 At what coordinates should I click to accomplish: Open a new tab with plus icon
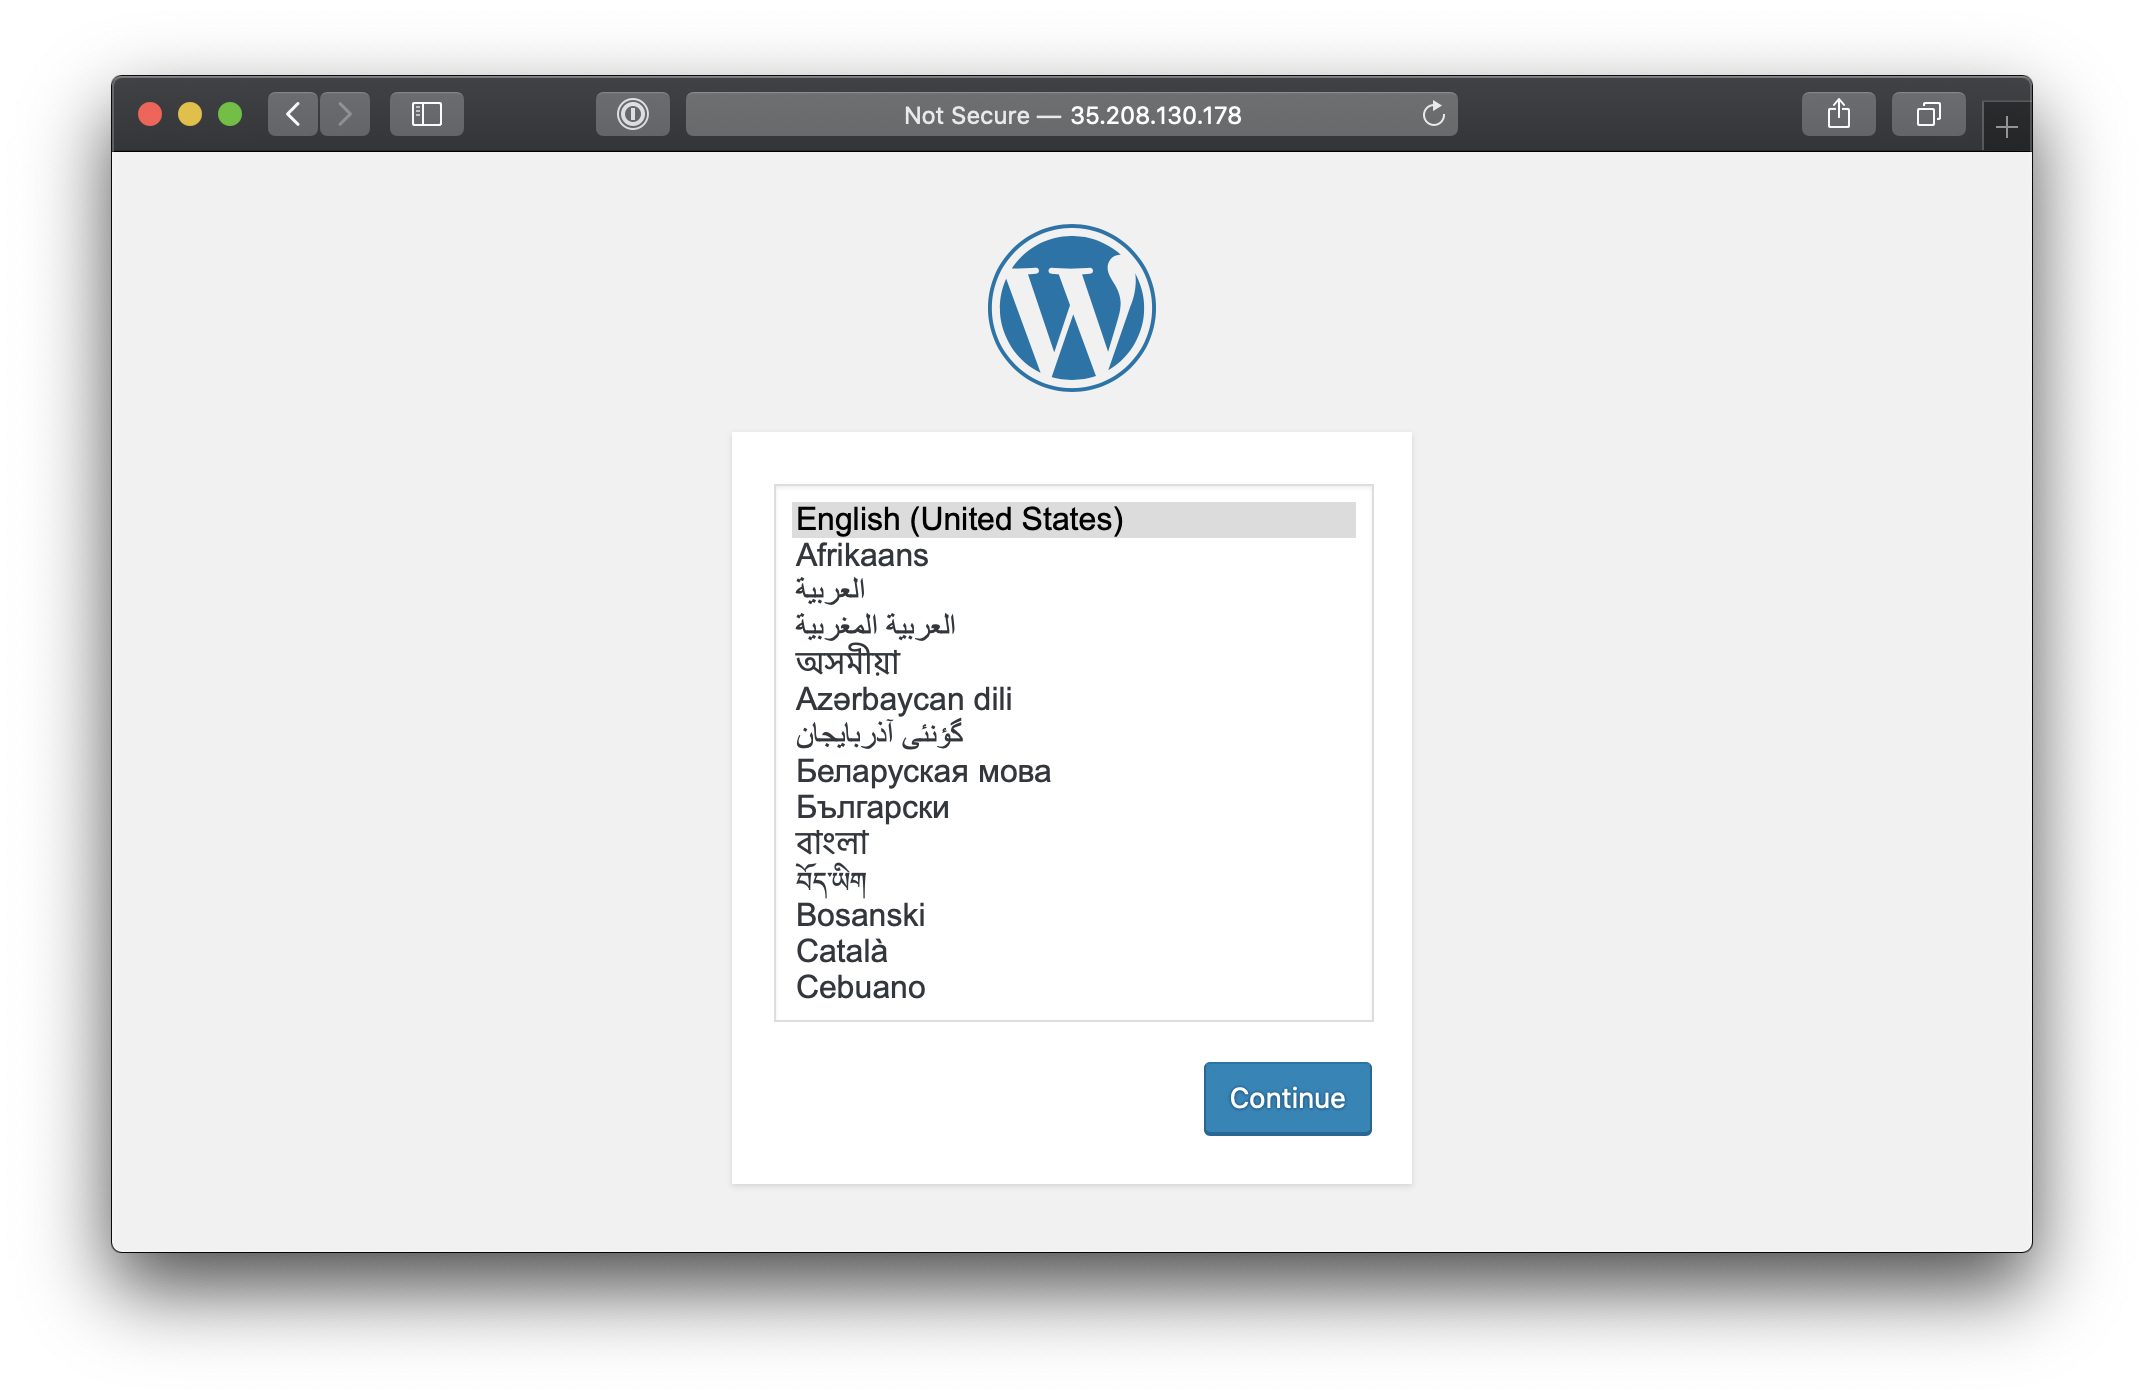point(2006,127)
